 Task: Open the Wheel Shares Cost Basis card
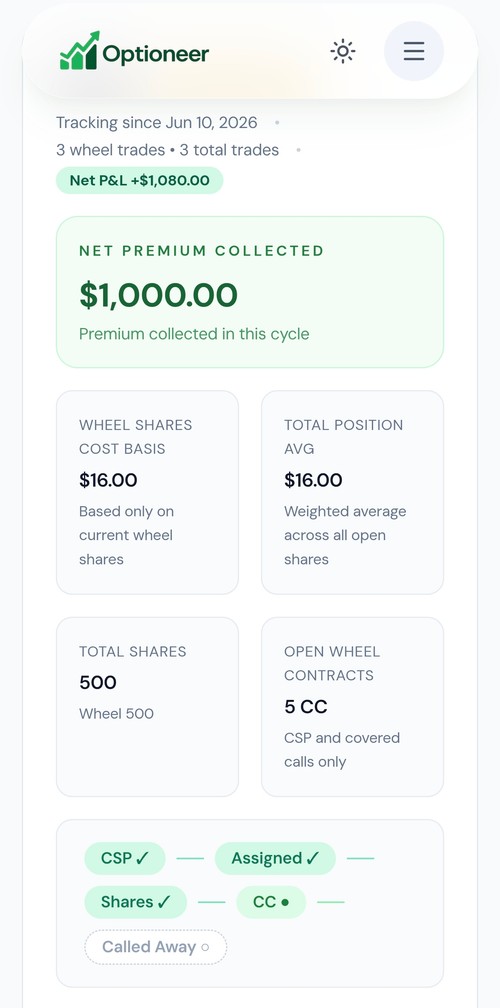pyautogui.click(x=147, y=492)
